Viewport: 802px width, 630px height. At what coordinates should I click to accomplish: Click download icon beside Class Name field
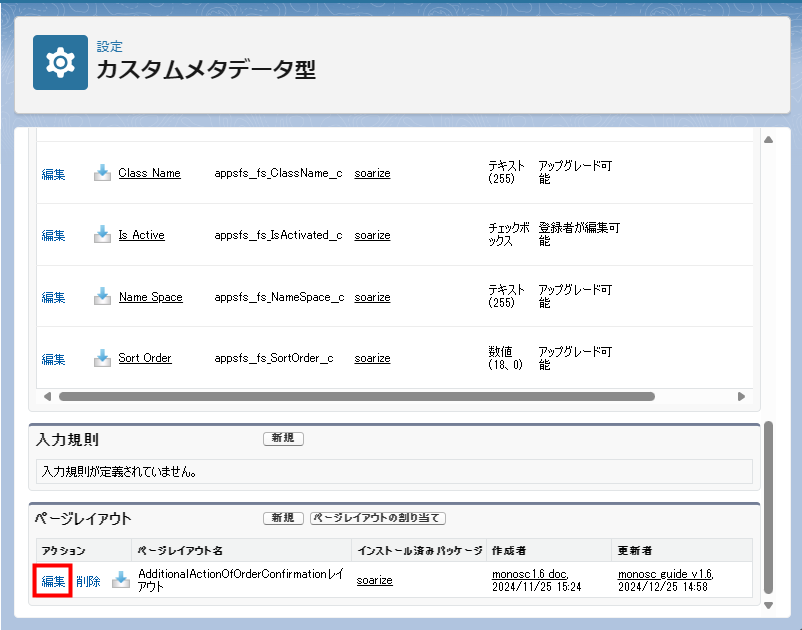point(102,173)
